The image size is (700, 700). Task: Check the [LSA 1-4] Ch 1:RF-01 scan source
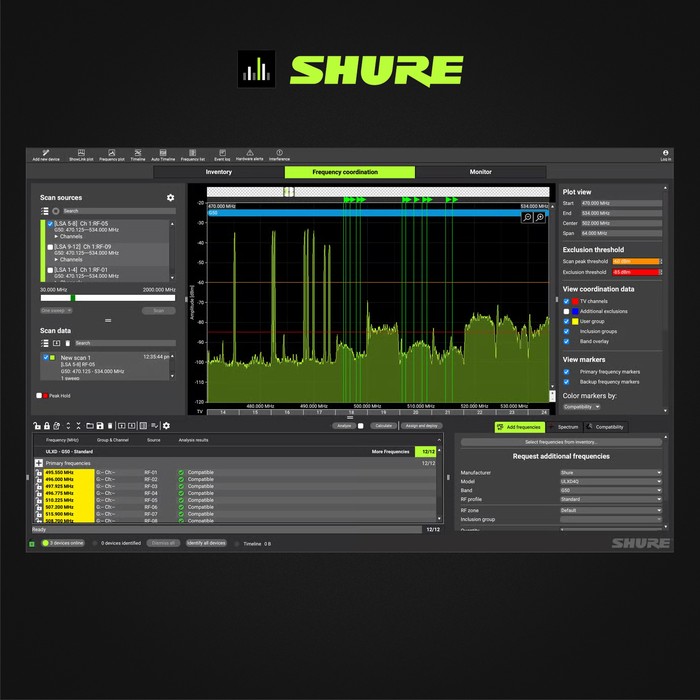pos(50,270)
